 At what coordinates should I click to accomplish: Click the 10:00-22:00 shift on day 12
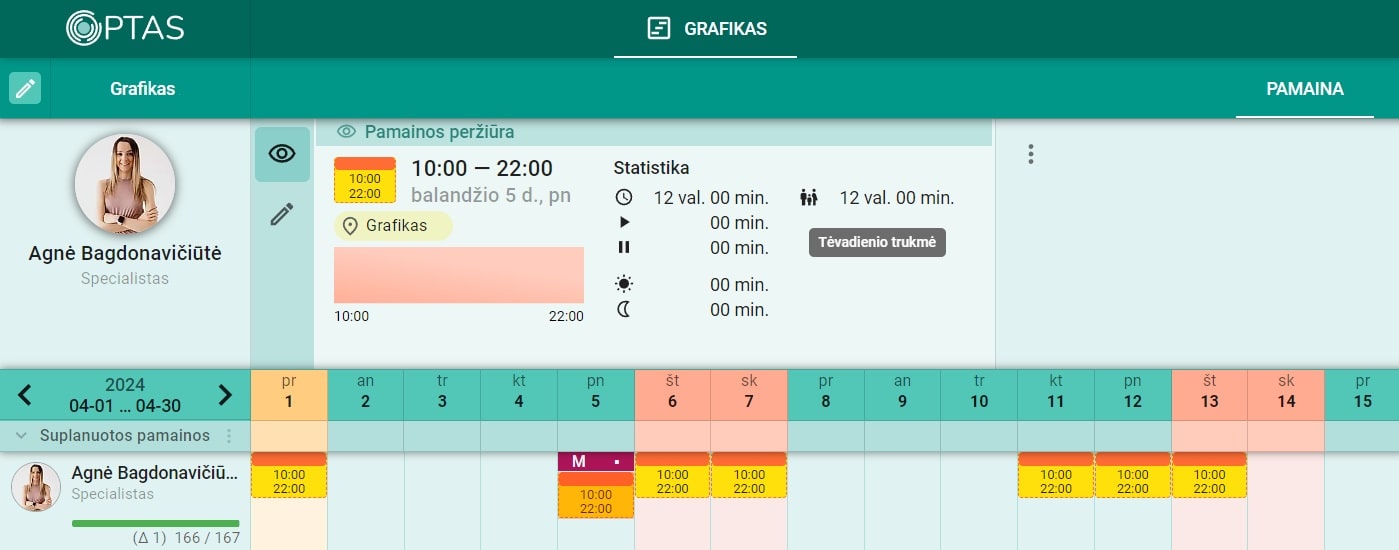point(1133,475)
